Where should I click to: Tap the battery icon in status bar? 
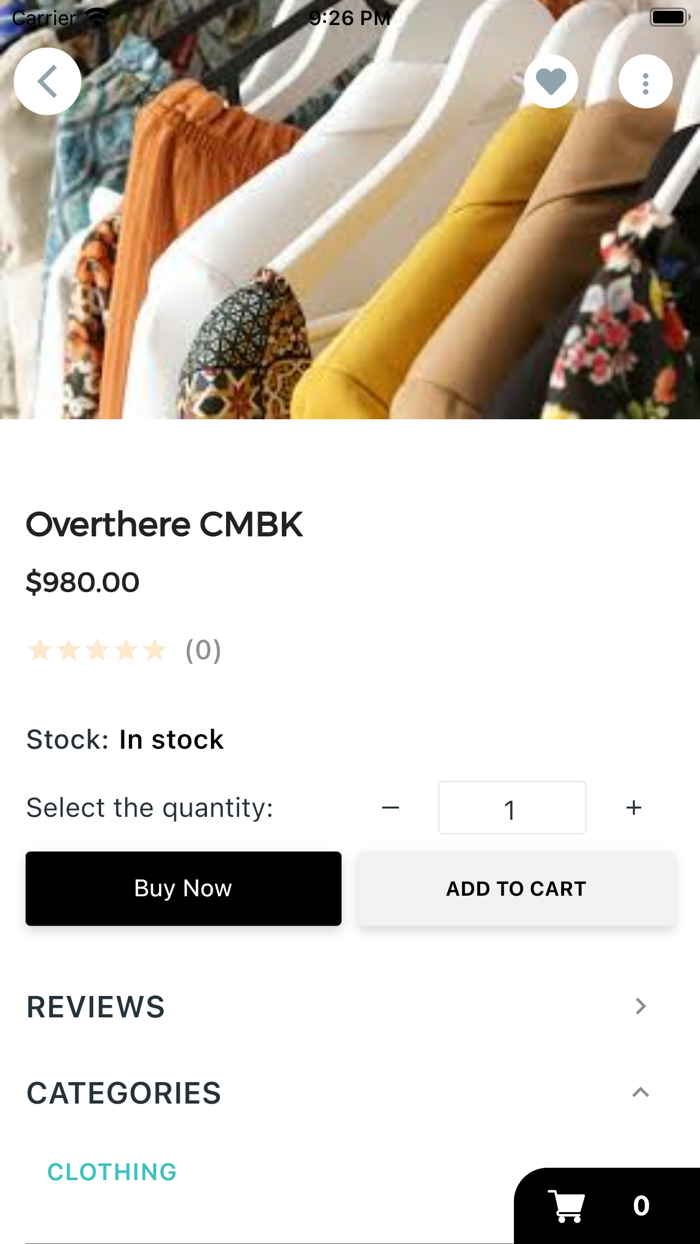(x=667, y=17)
